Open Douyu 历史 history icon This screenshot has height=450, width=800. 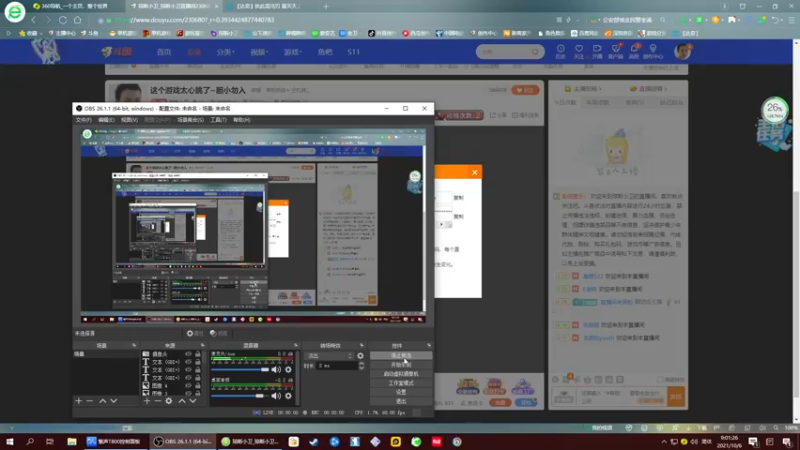[560, 51]
